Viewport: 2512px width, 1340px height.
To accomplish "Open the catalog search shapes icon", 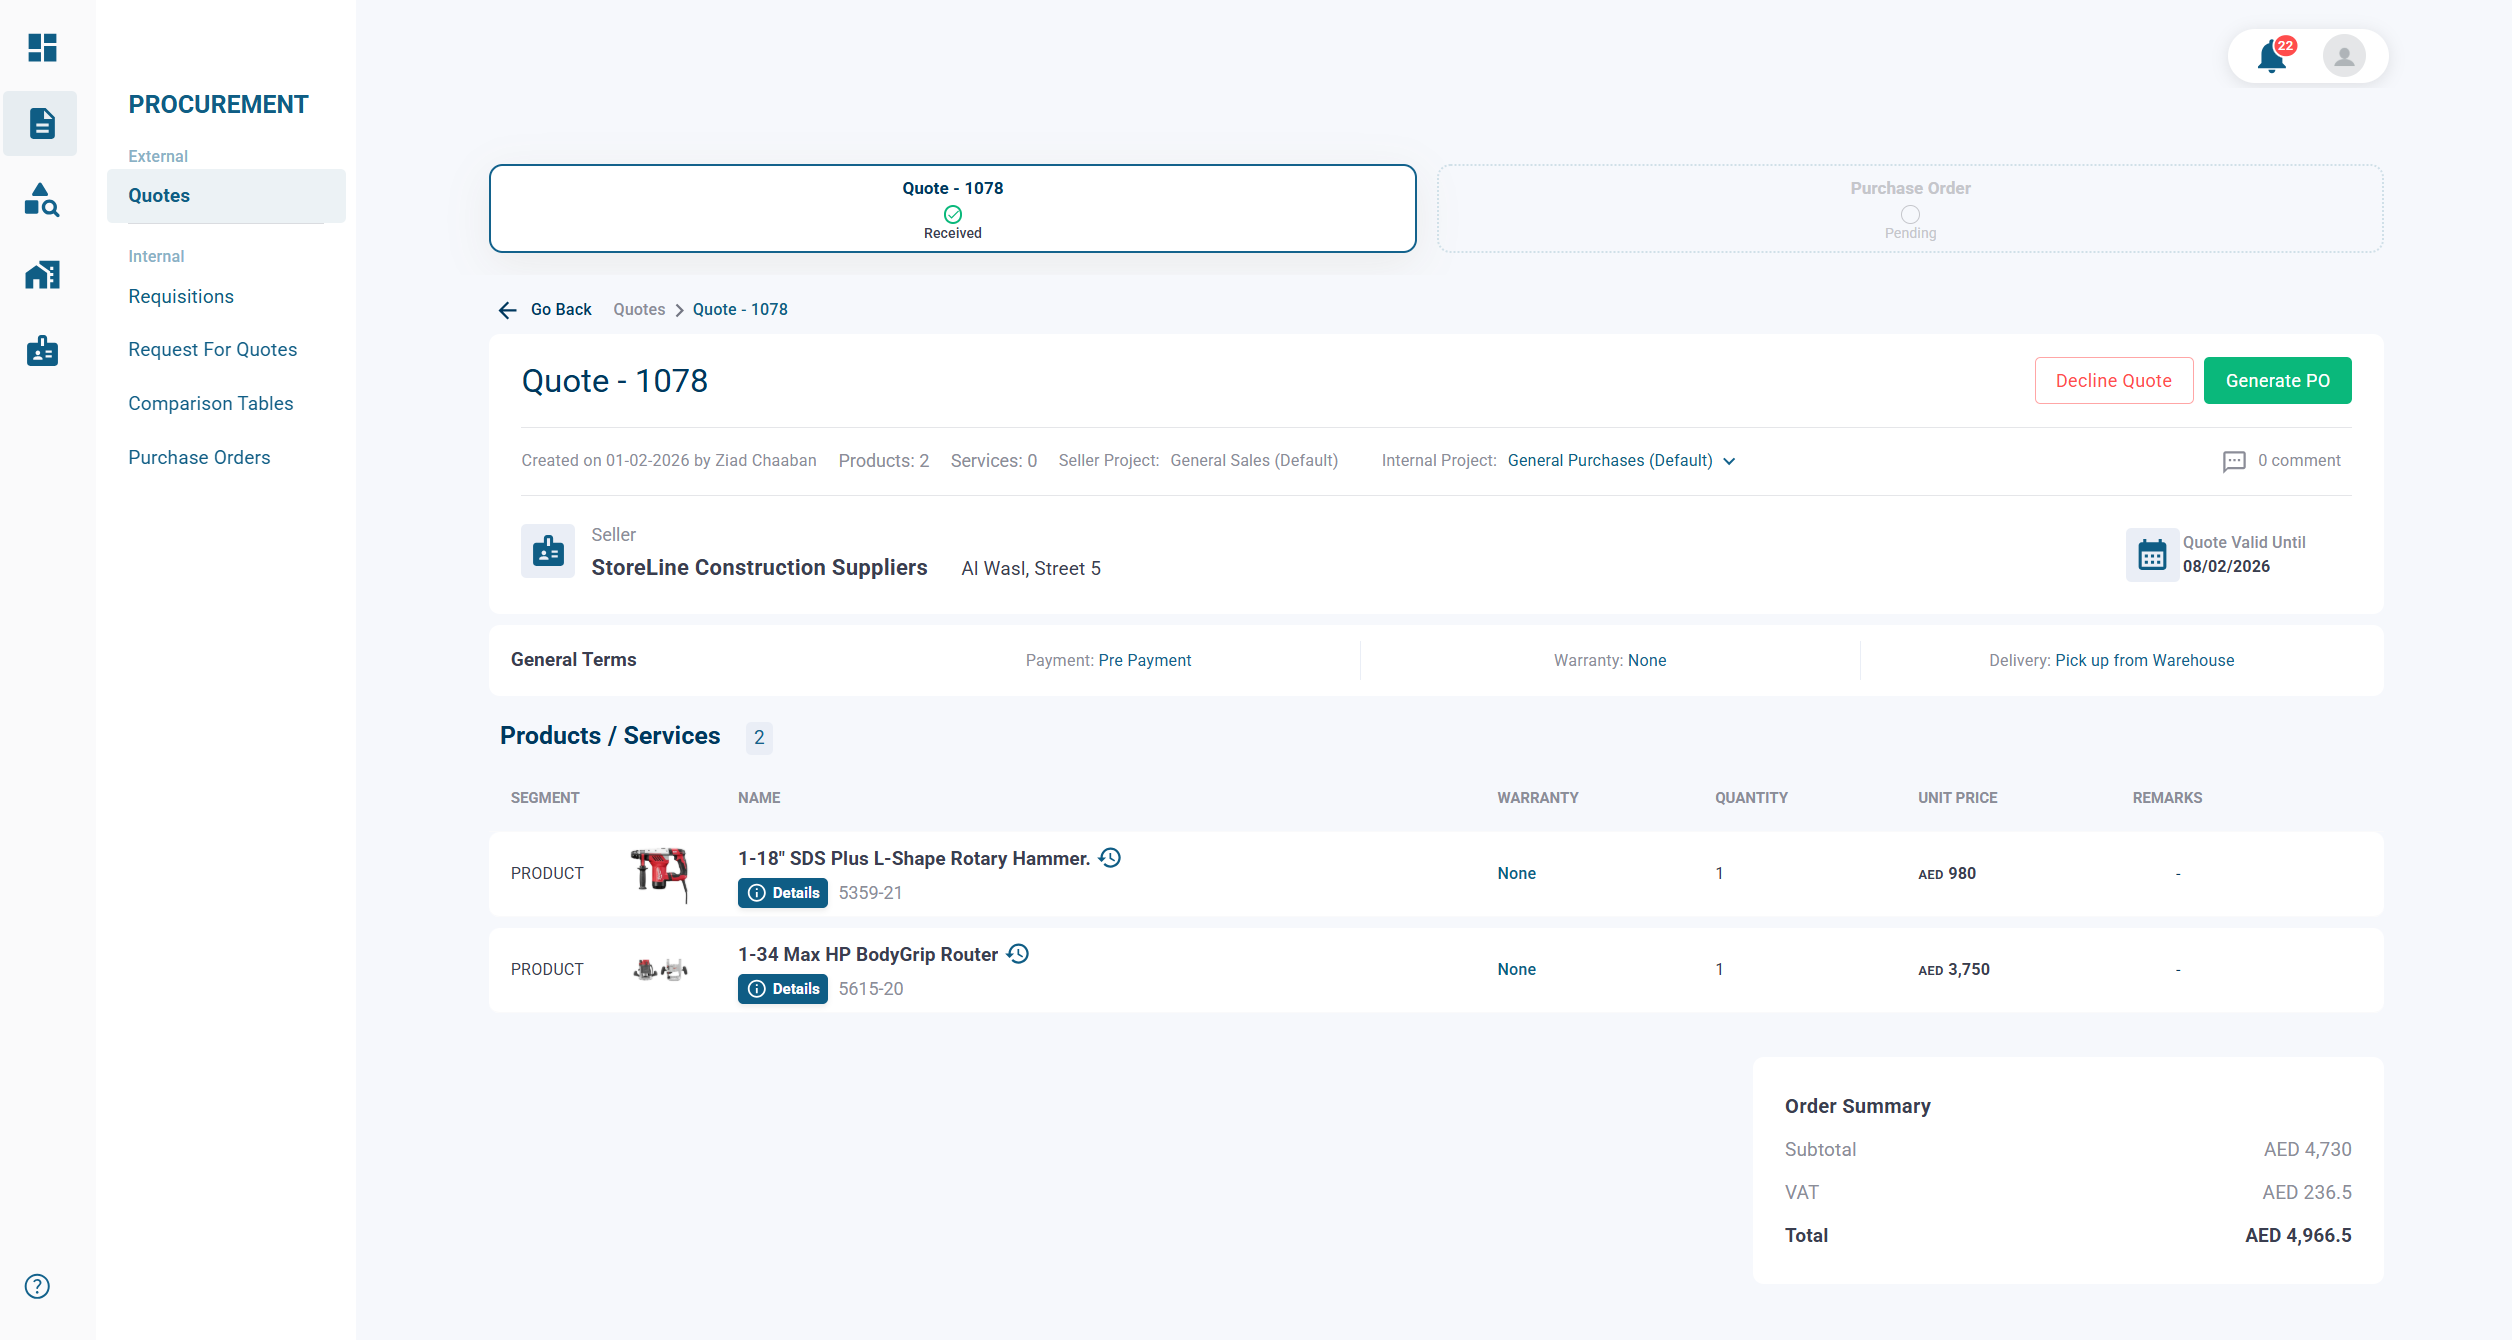I will pyautogui.click(x=41, y=199).
